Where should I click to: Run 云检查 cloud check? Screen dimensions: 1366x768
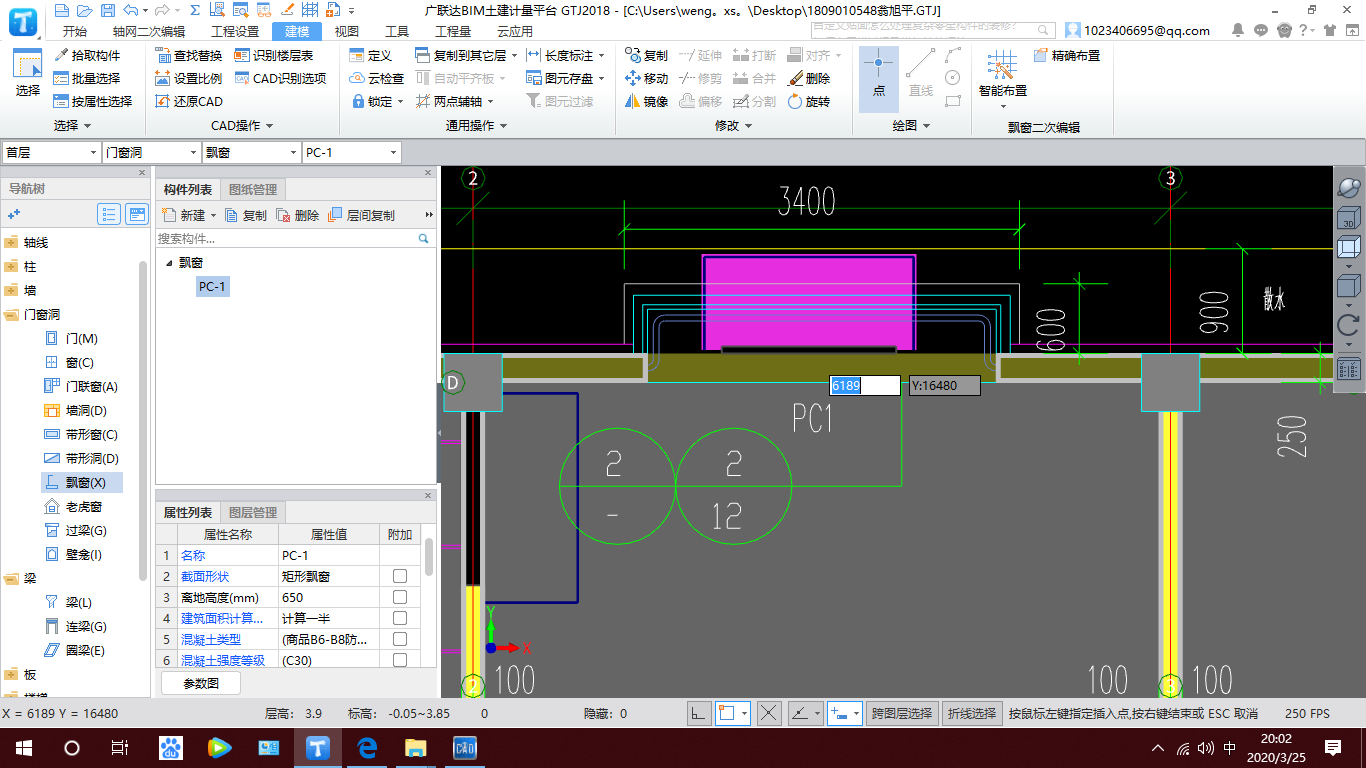376,78
